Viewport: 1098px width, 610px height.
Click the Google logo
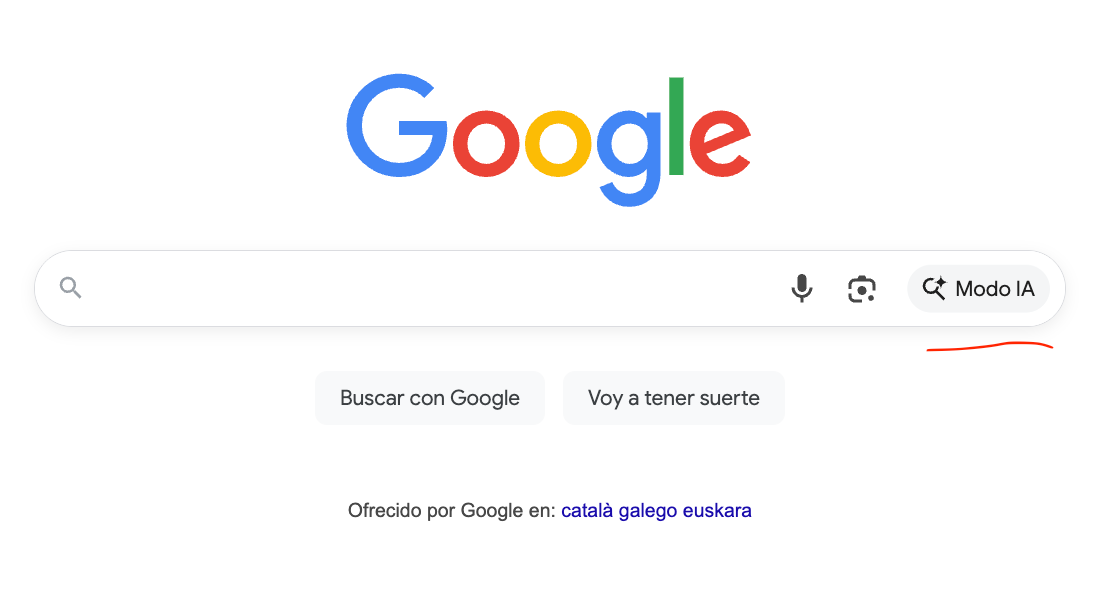[548, 139]
